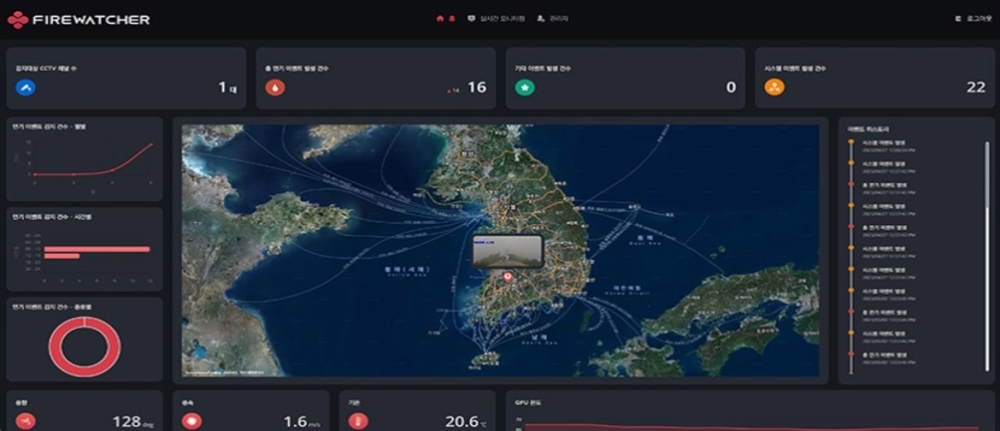
Task: Click the orange system events icon
Action: (x=774, y=88)
